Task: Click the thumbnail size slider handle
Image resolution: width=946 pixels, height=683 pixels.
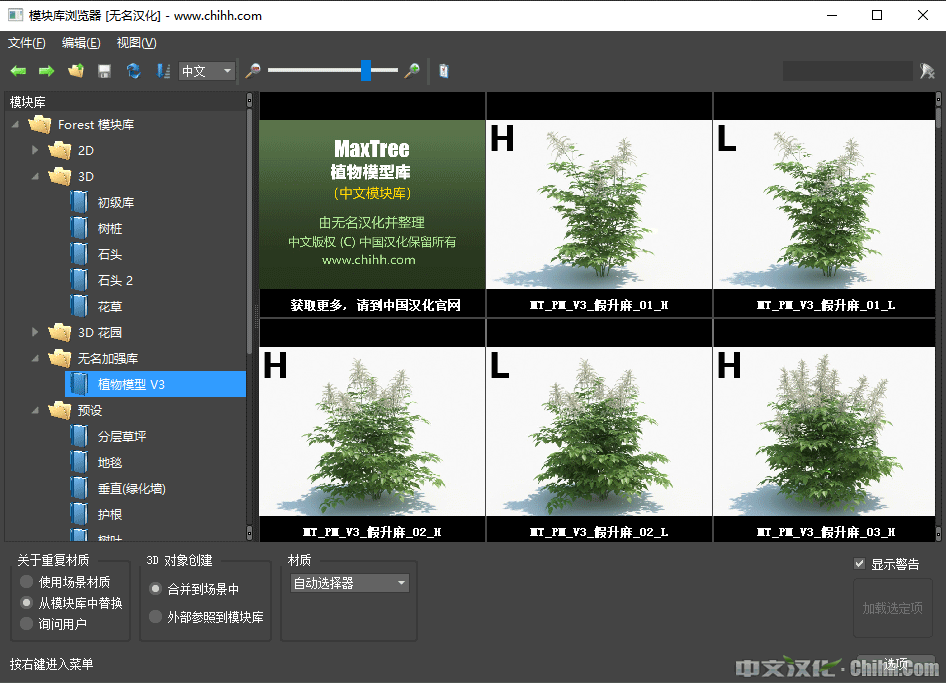Action: click(x=366, y=70)
